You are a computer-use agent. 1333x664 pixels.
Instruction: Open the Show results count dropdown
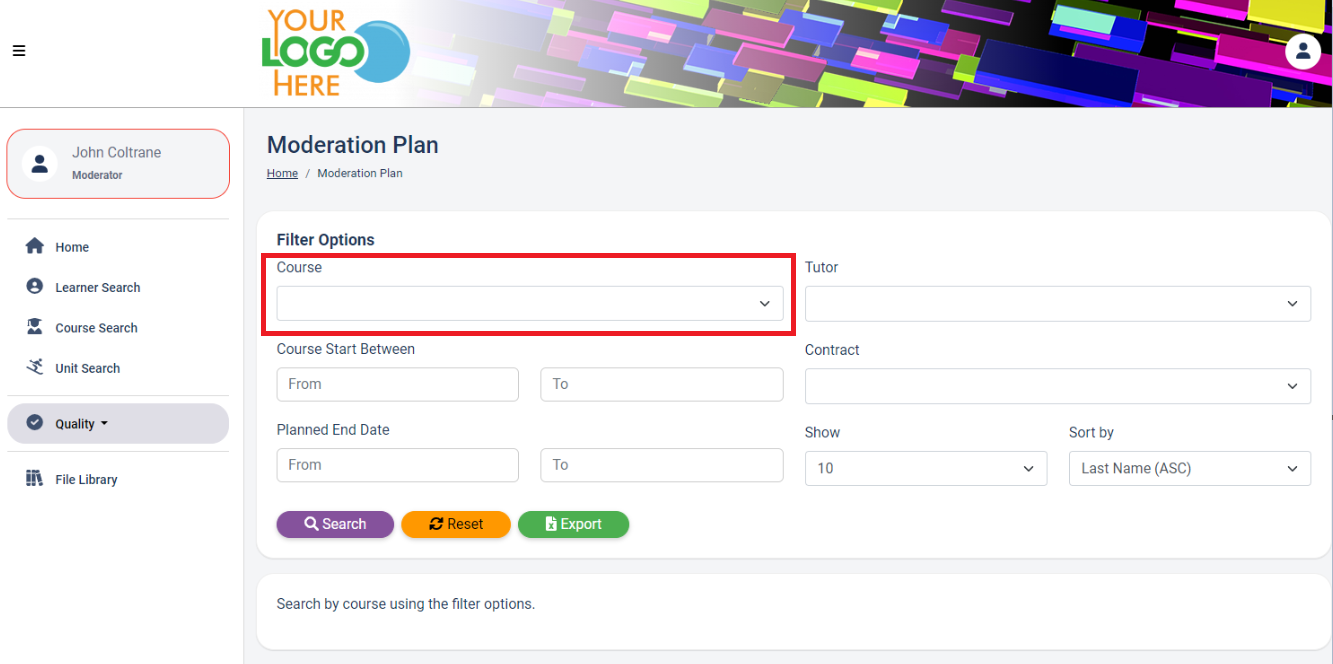point(925,468)
